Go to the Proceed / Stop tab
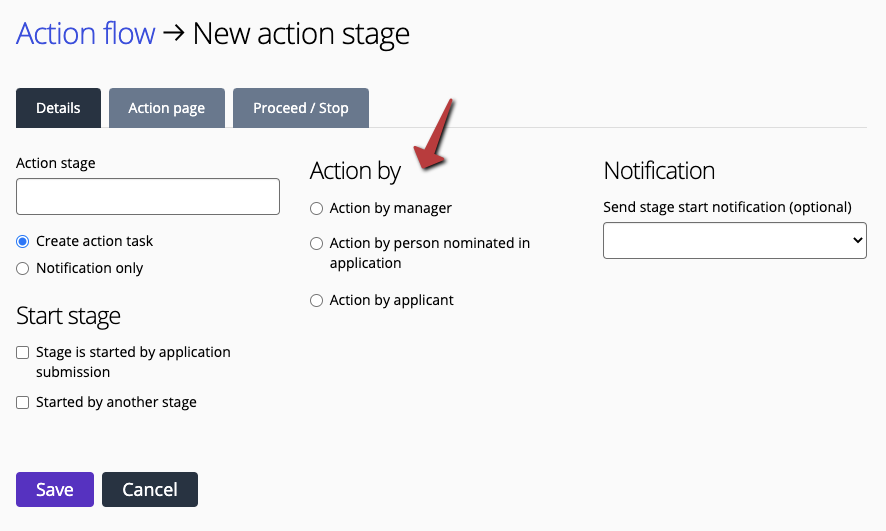The width and height of the screenshot is (886, 531). [x=301, y=108]
